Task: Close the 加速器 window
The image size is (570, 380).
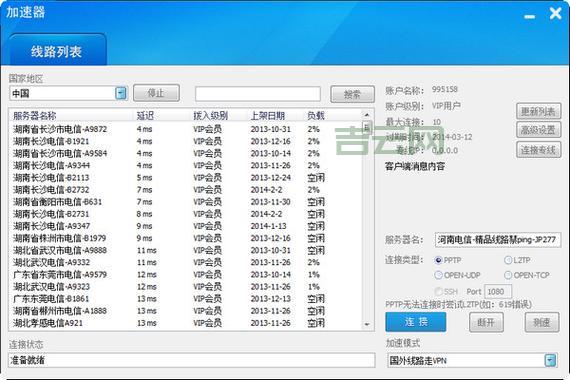Action: [x=555, y=13]
